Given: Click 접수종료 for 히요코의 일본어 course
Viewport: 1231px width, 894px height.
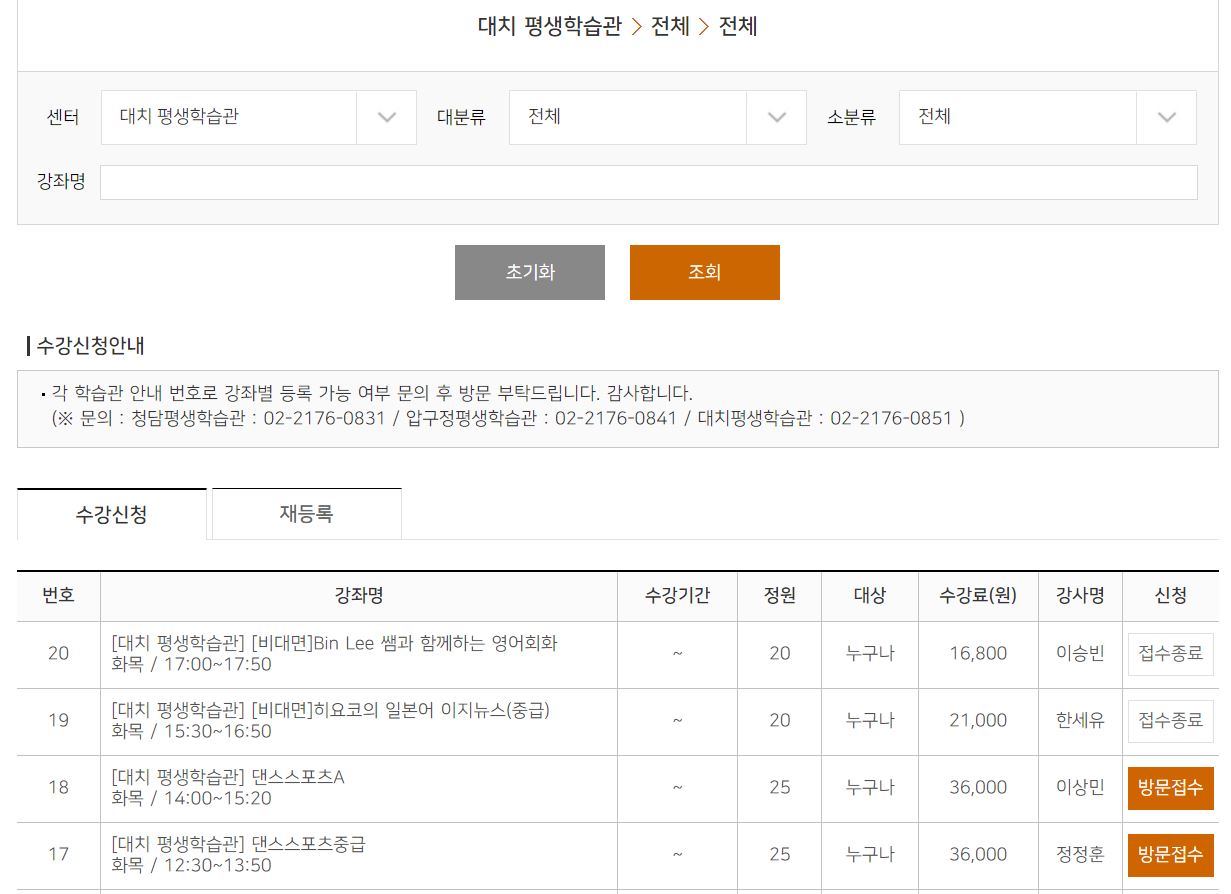Looking at the screenshot, I should 1170,721.
